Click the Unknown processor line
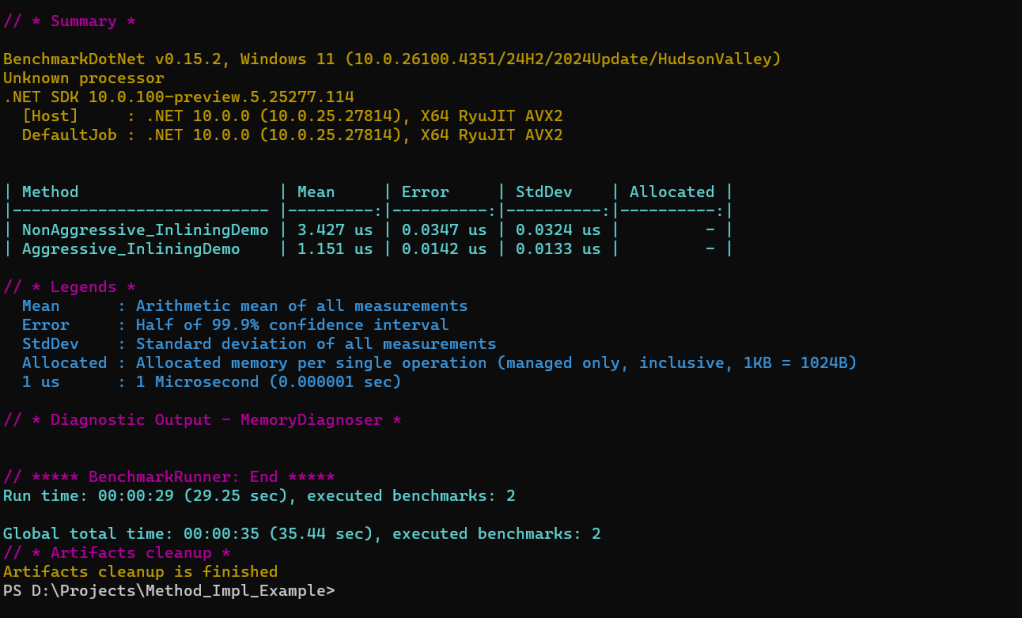Screen dimensions: 1022x618 pyautogui.click(x=83, y=78)
